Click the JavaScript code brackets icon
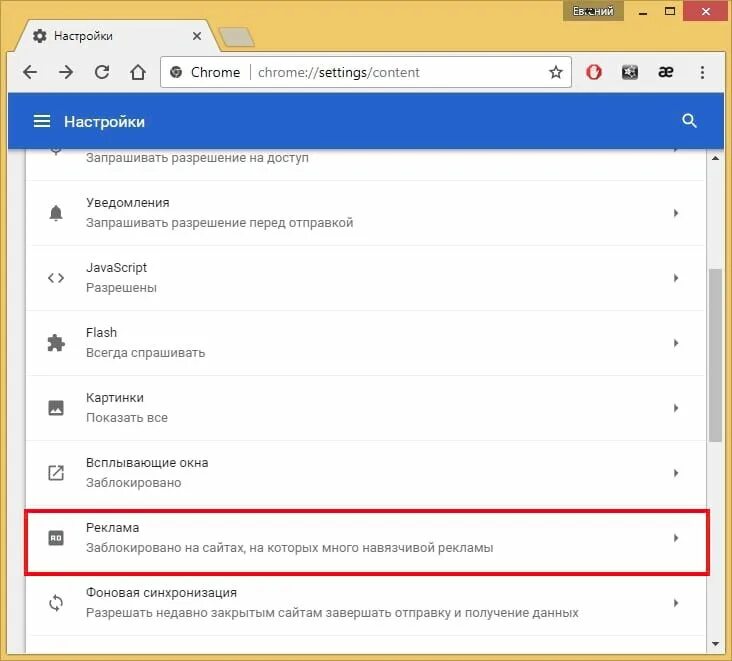 [x=56, y=278]
